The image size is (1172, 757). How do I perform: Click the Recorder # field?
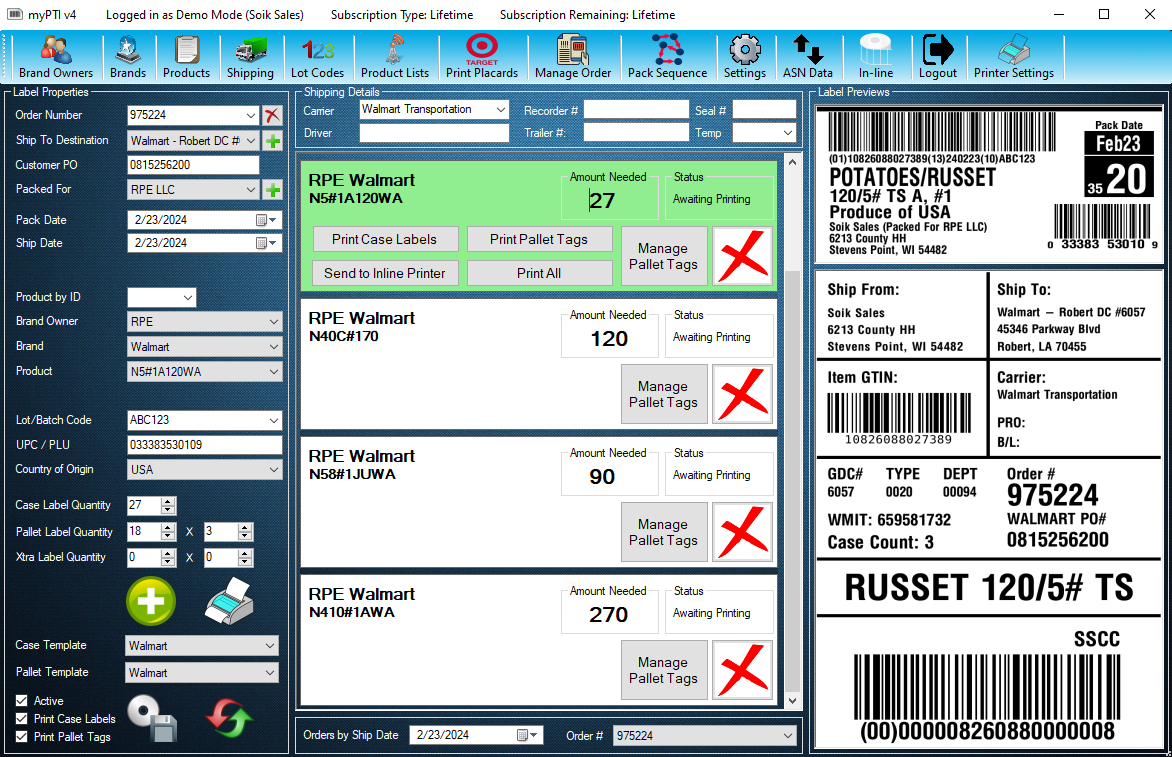tap(636, 110)
